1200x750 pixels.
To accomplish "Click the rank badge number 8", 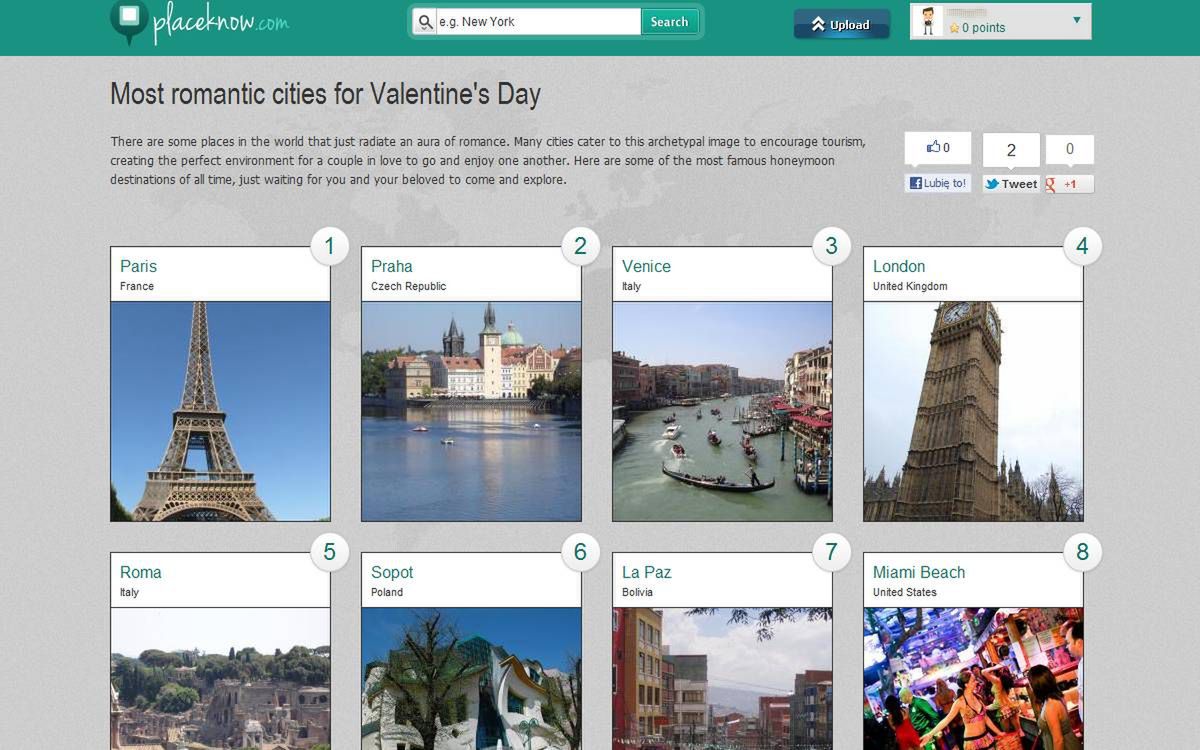I will pos(1083,552).
